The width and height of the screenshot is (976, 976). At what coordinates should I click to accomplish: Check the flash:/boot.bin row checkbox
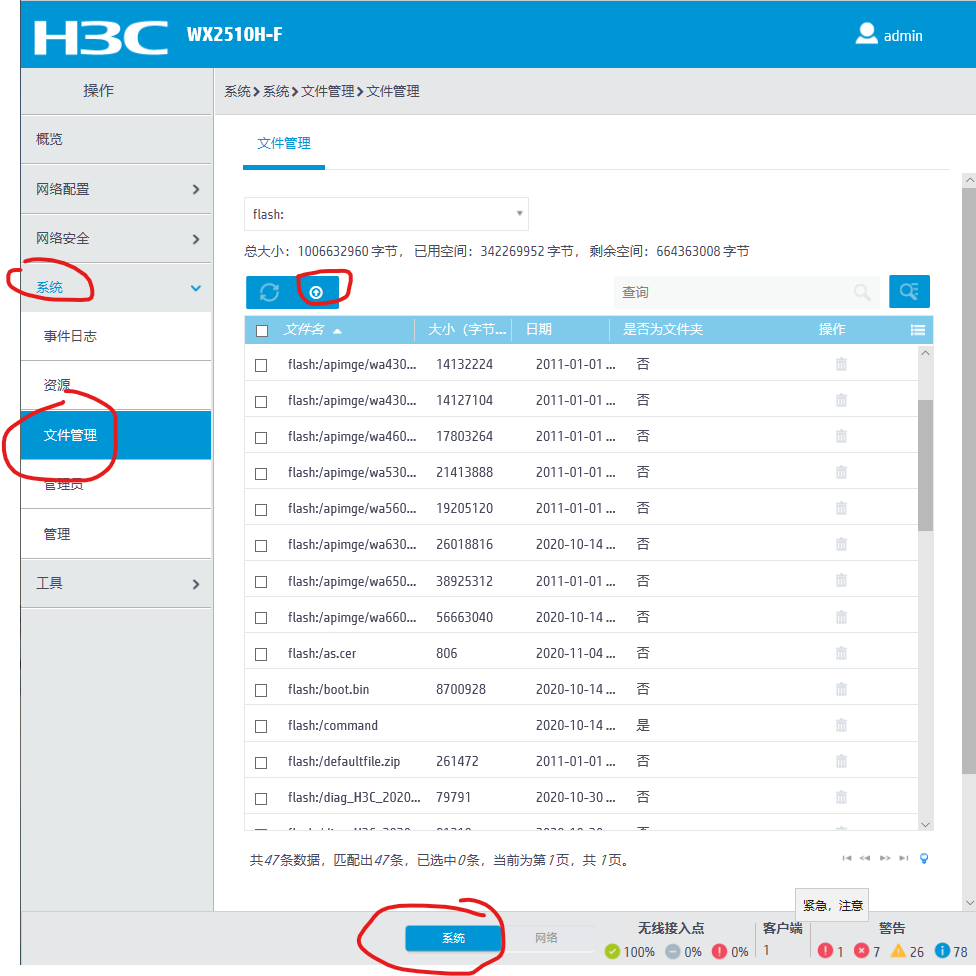[261, 689]
